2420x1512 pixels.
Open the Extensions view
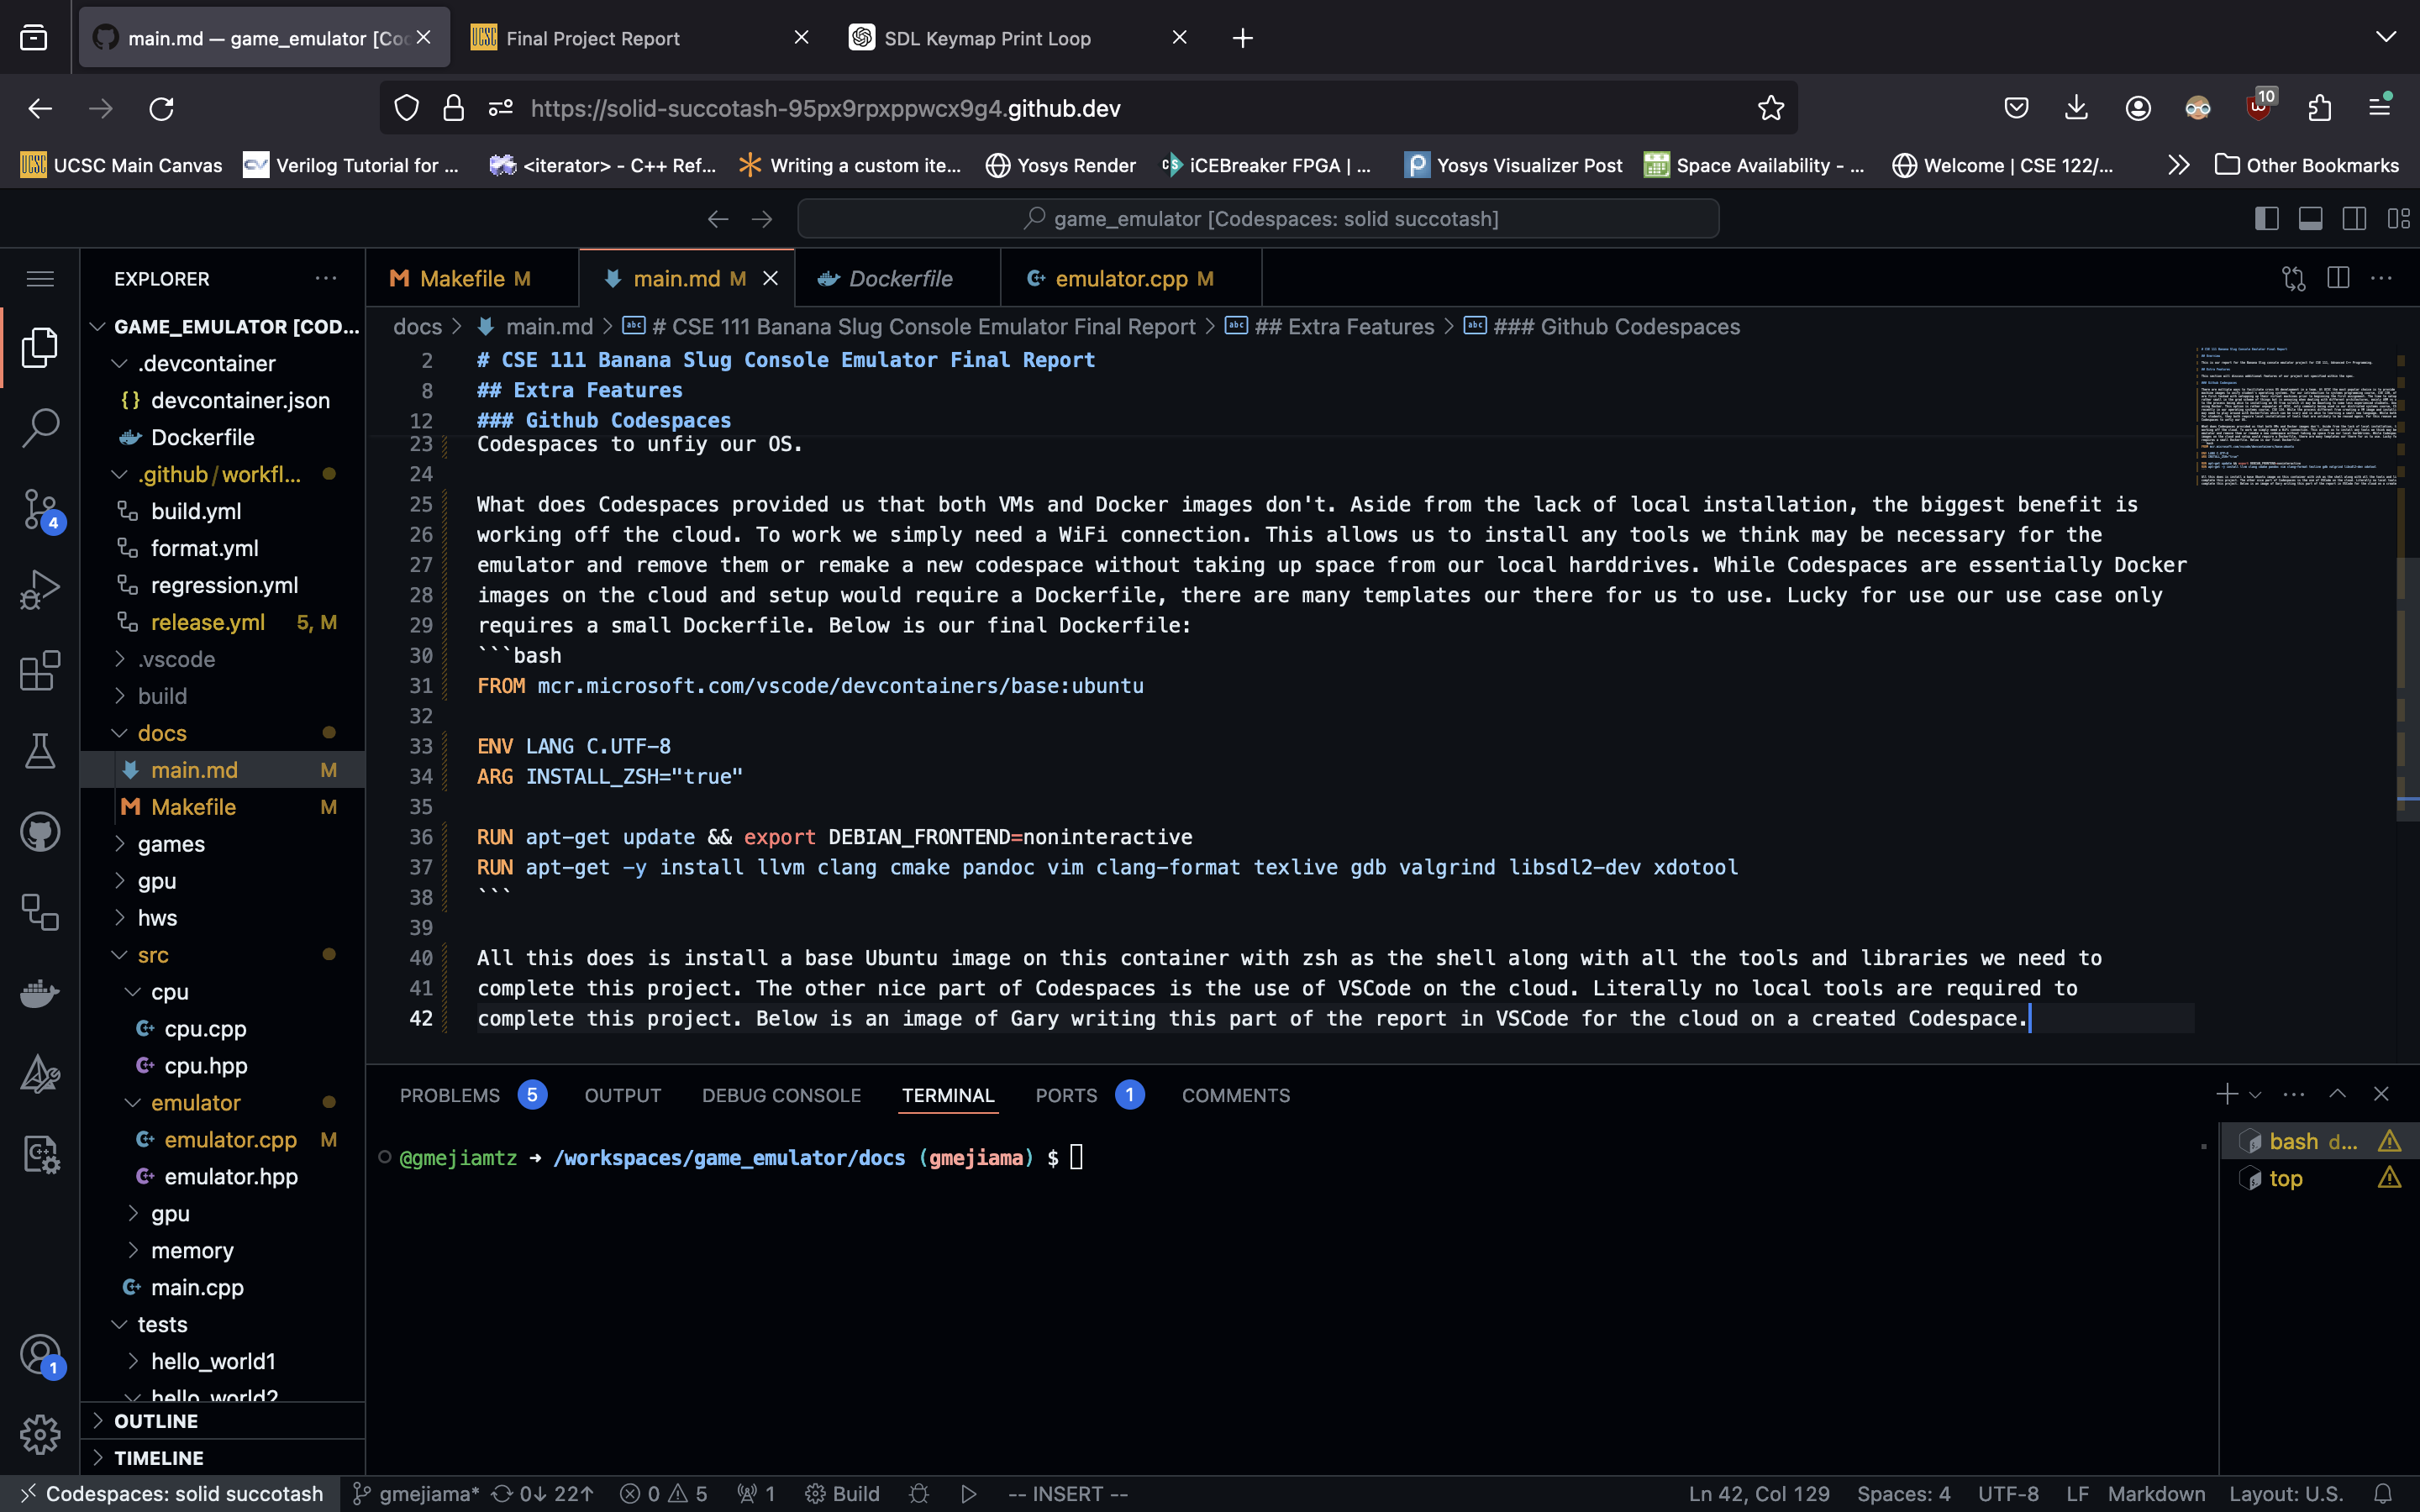click(40, 670)
